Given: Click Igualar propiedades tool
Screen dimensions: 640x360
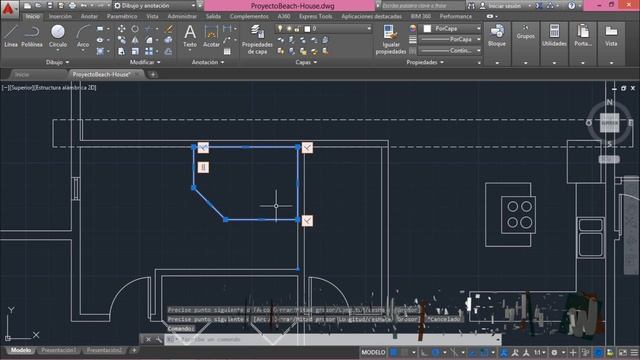Looking at the screenshot, I should (391, 39).
